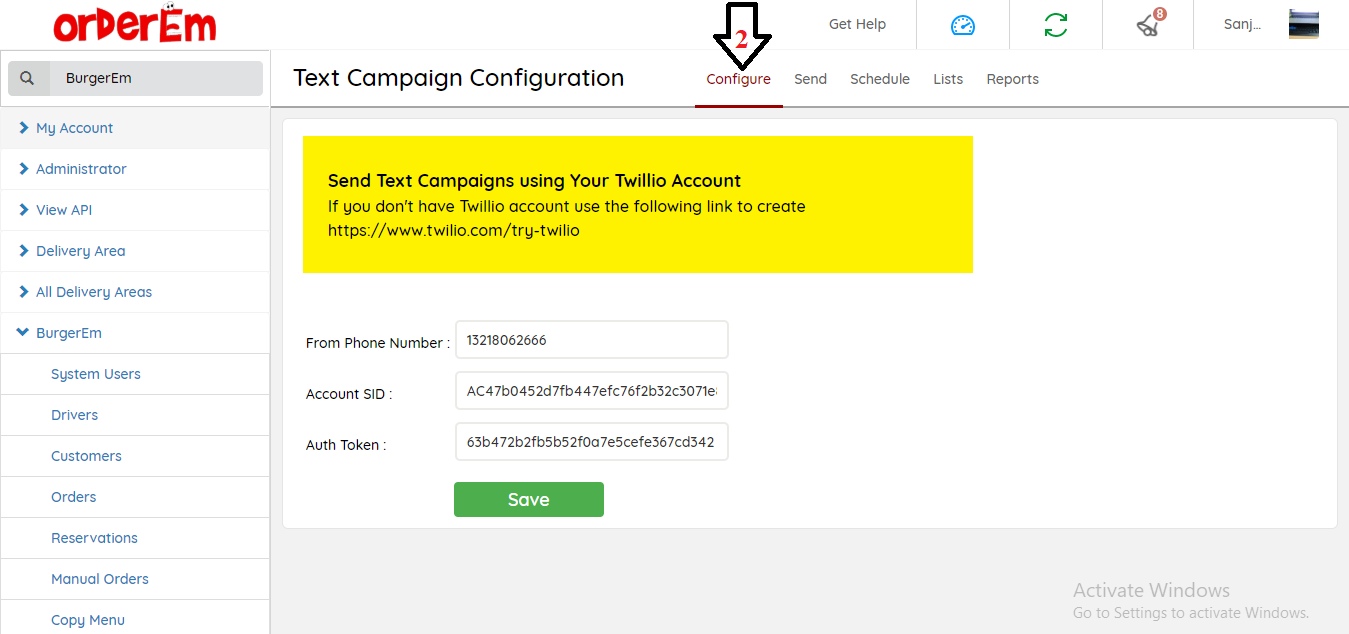Click the Get Help link
Viewport: 1349px width, 634px height.
point(857,24)
